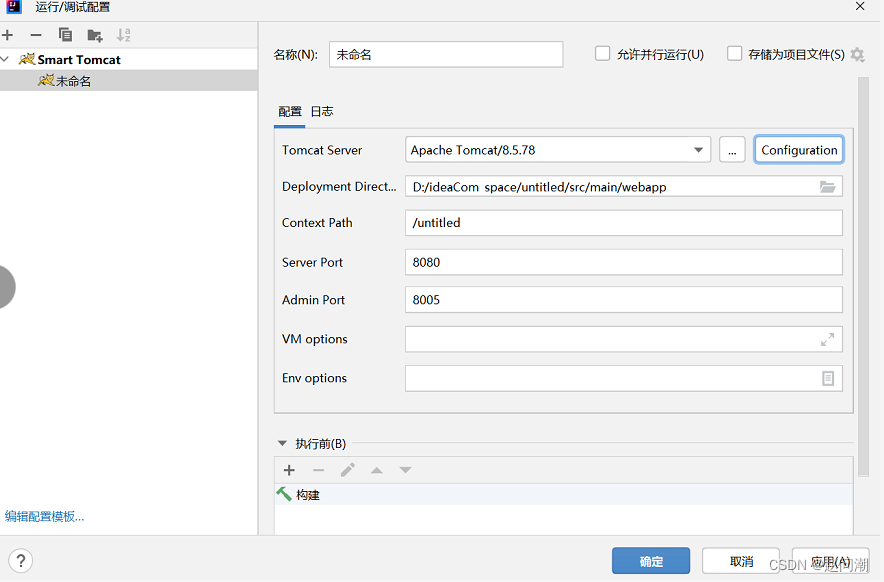Add a new run configuration
884x582 pixels.
pos(7,35)
